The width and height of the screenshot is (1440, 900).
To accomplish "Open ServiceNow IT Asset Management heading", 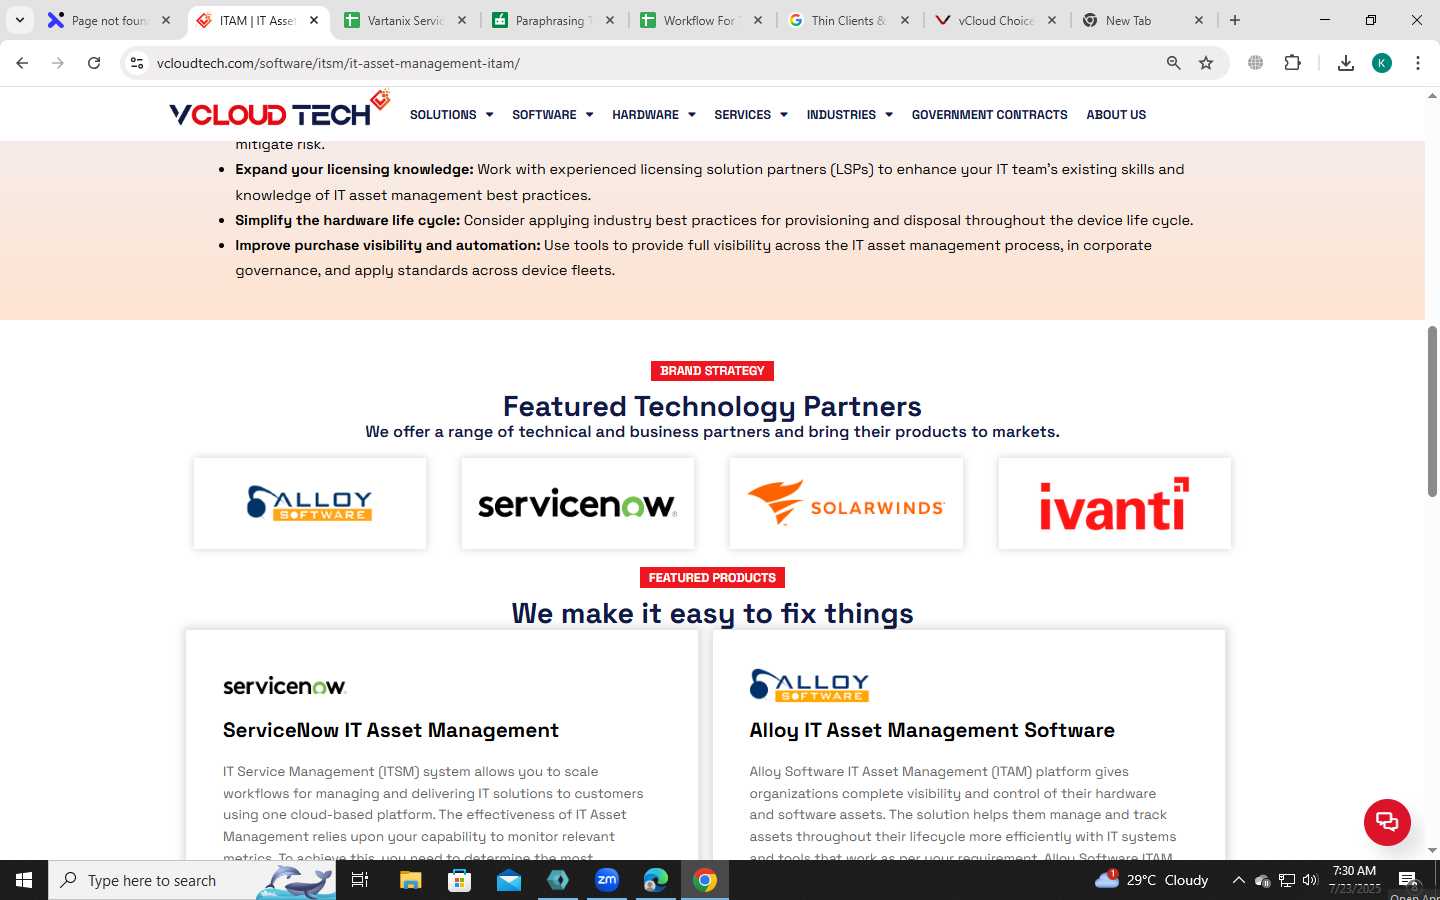I will [391, 730].
